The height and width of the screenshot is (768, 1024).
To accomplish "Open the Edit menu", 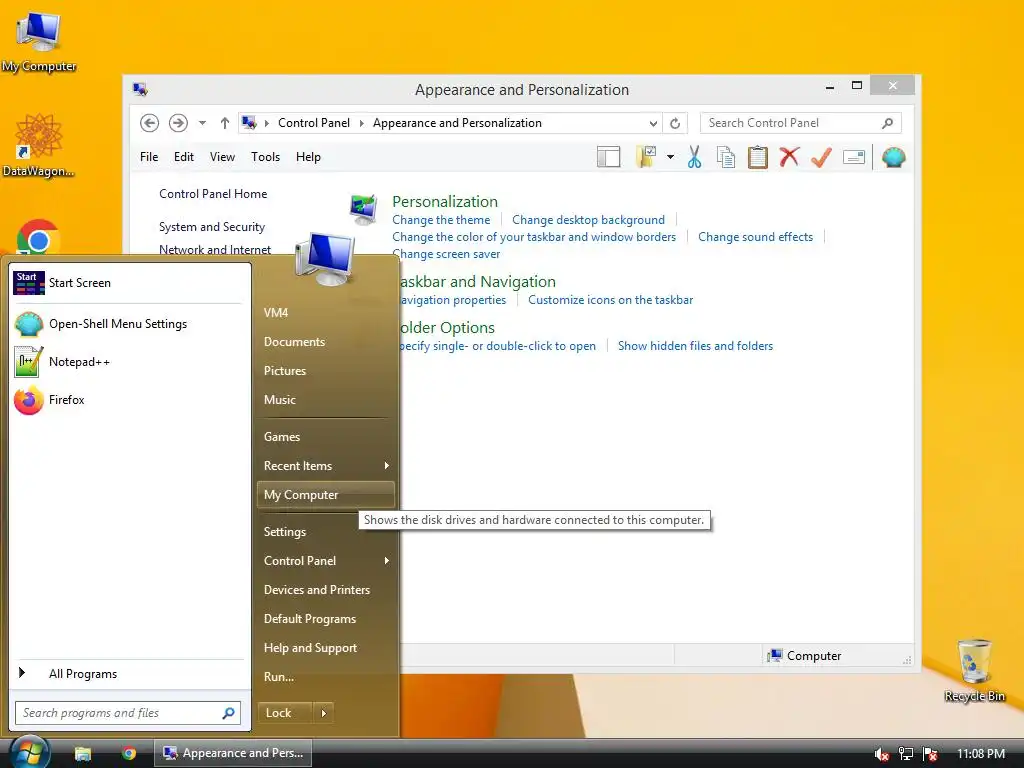I will [x=184, y=157].
